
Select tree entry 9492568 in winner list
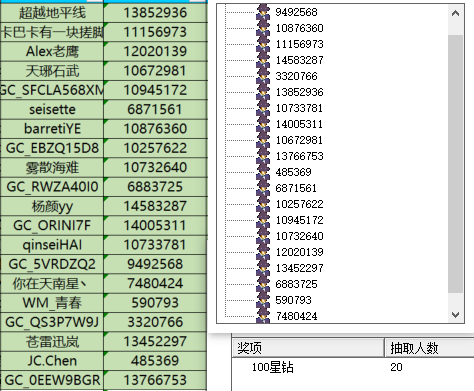(x=296, y=12)
